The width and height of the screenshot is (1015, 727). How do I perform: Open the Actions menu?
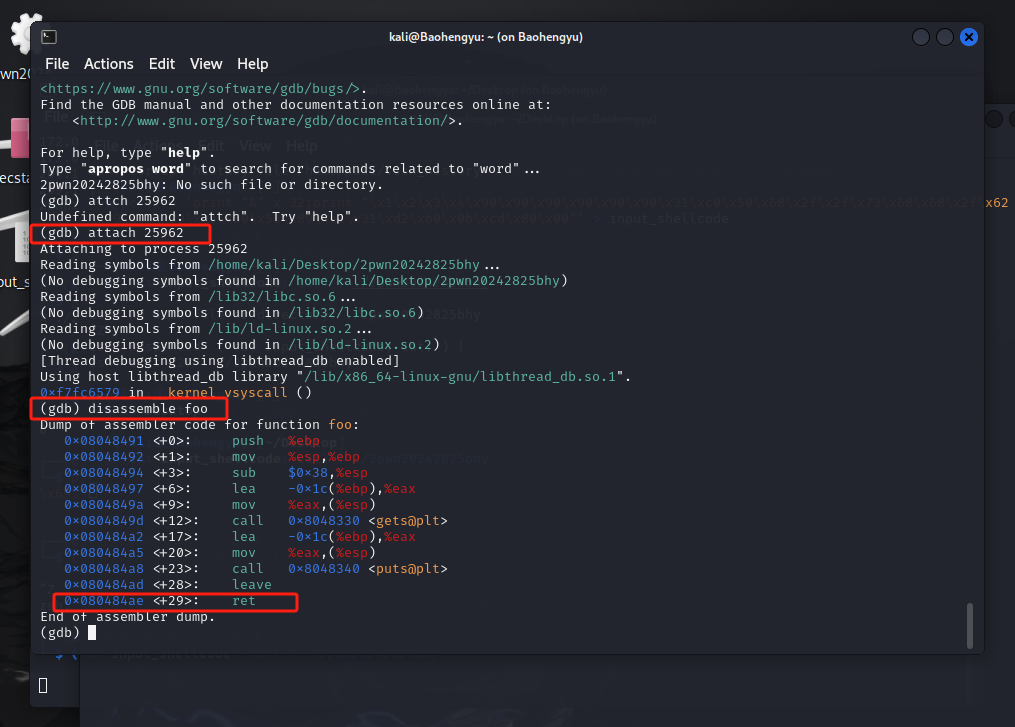(109, 64)
